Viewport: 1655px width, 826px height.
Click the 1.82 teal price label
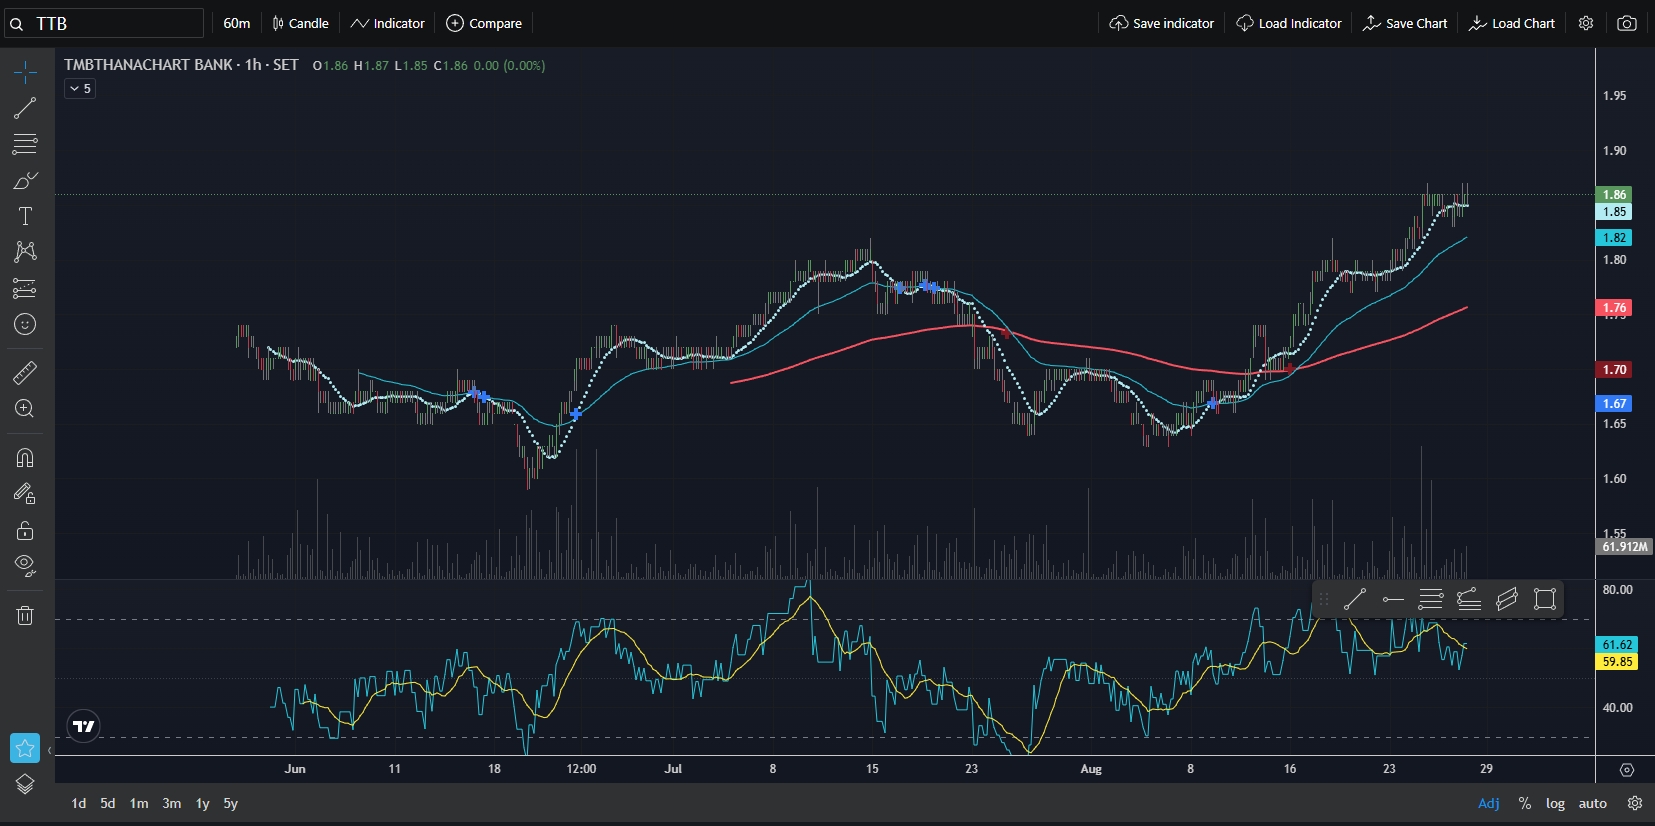click(x=1614, y=238)
